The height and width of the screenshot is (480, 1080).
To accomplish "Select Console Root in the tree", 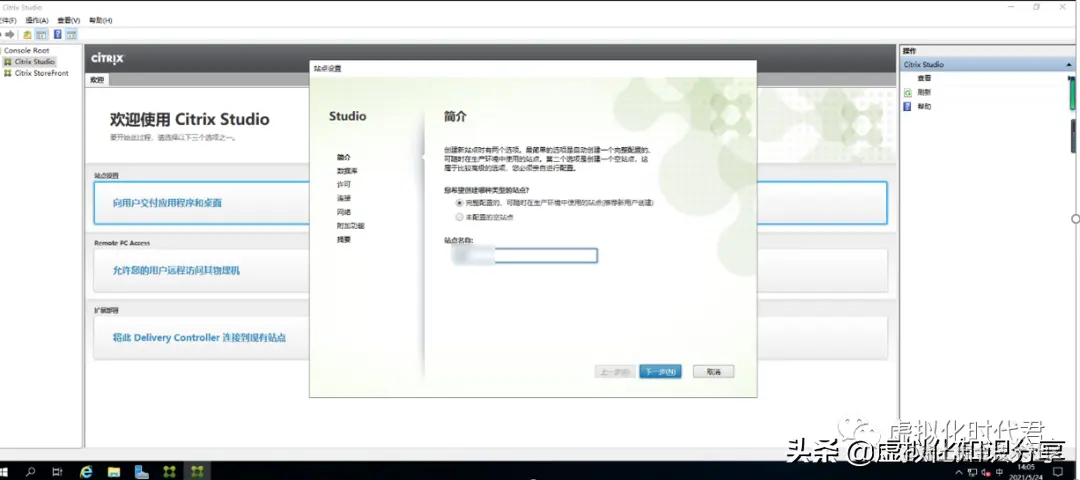I will [x=27, y=50].
